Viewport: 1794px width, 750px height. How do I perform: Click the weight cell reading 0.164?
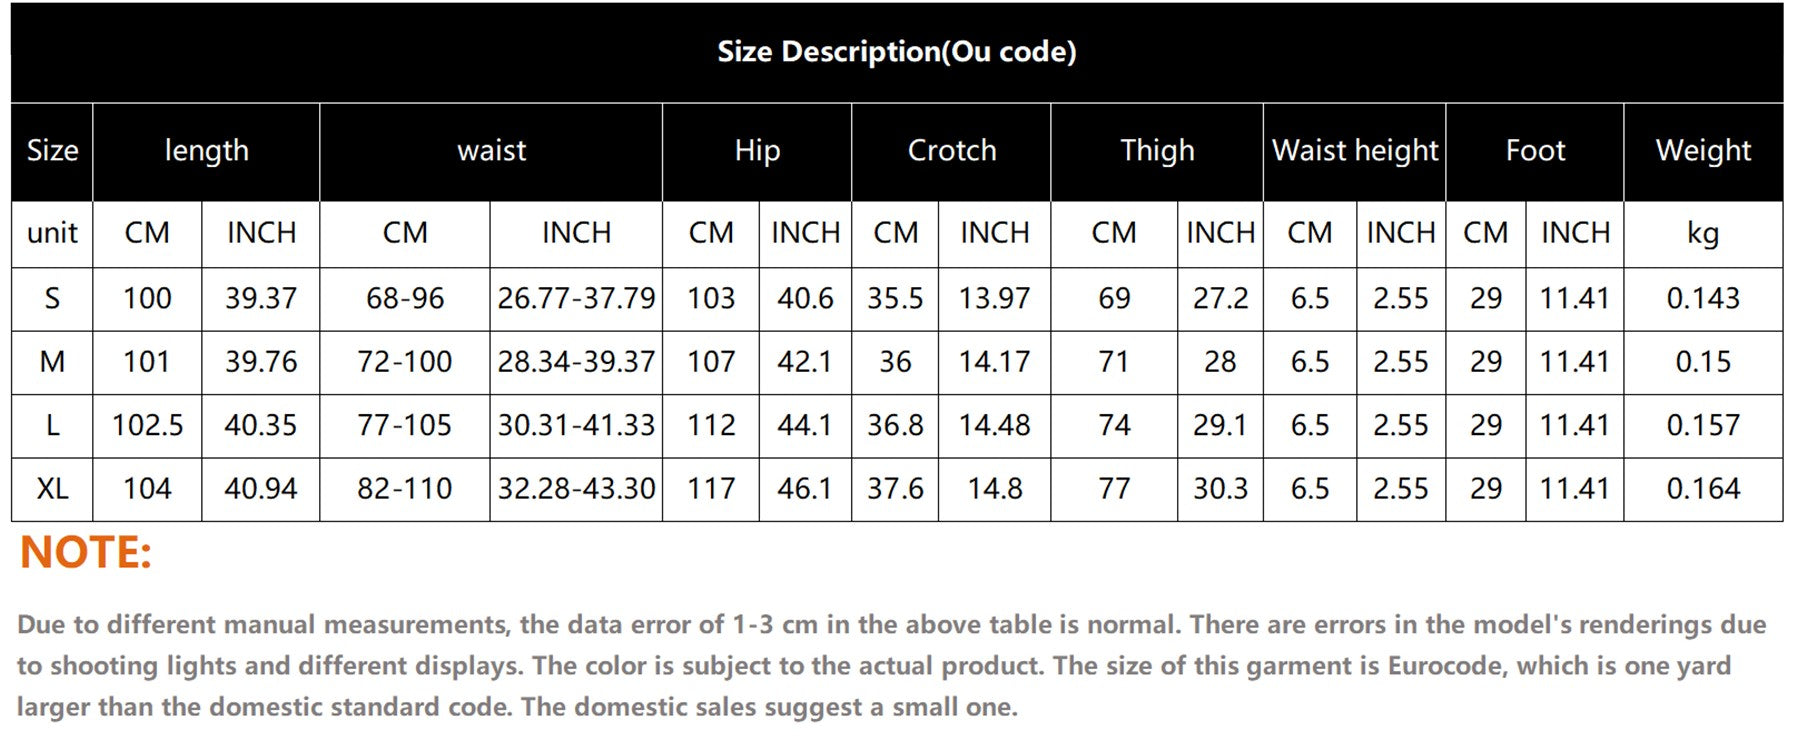point(1703,489)
